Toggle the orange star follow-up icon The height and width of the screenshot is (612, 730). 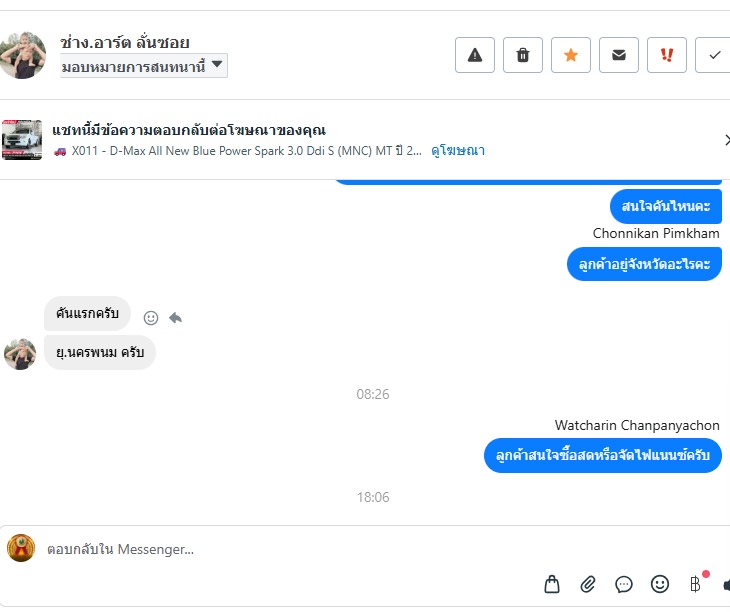pyautogui.click(x=571, y=55)
